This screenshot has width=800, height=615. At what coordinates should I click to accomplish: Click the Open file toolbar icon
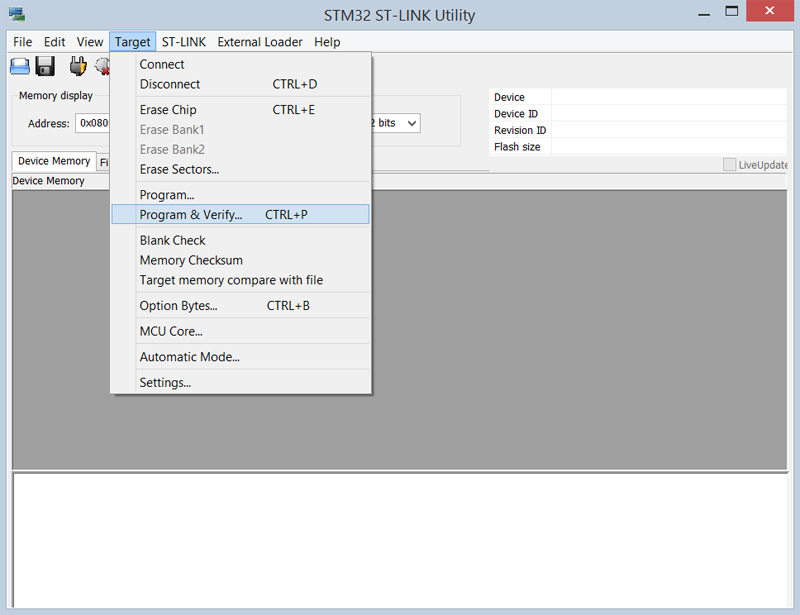point(20,66)
